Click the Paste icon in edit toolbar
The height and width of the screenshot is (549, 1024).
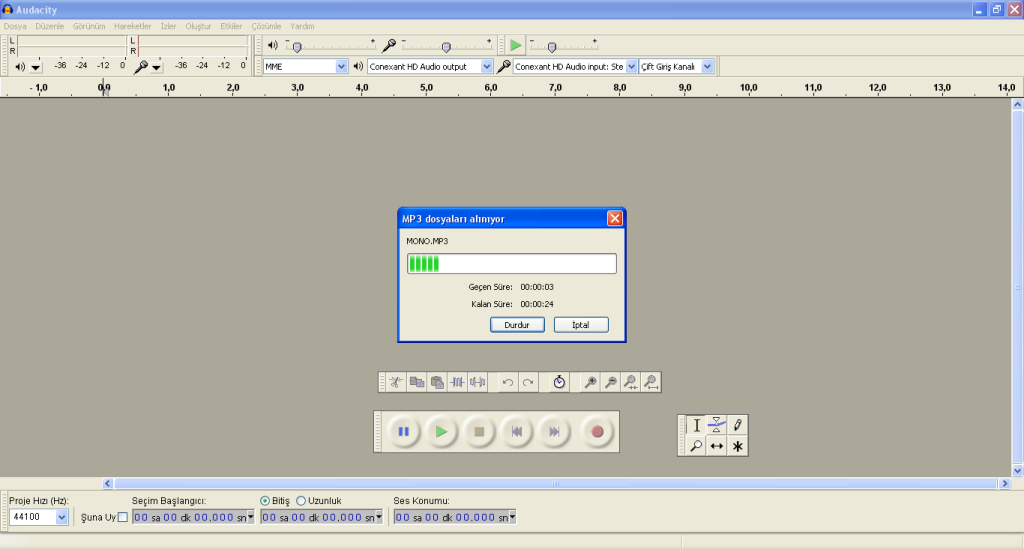437,382
